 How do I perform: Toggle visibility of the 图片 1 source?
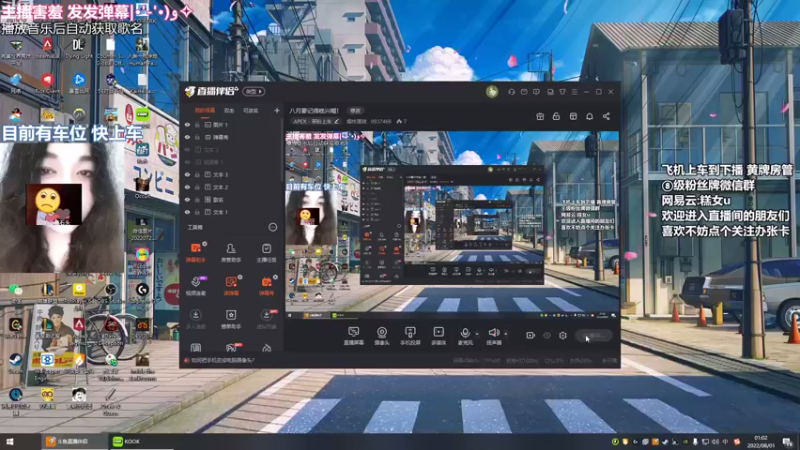click(x=187, y=124)
